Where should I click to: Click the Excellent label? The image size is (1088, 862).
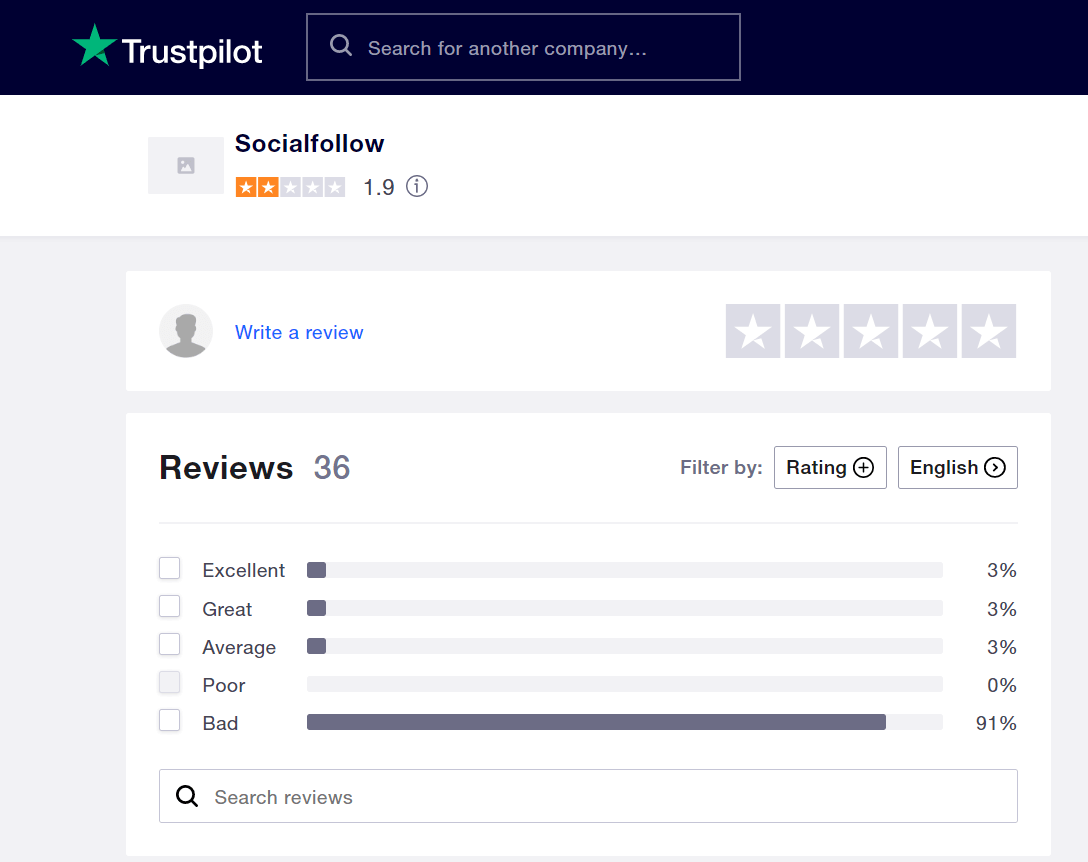click(x=244, y=571)
